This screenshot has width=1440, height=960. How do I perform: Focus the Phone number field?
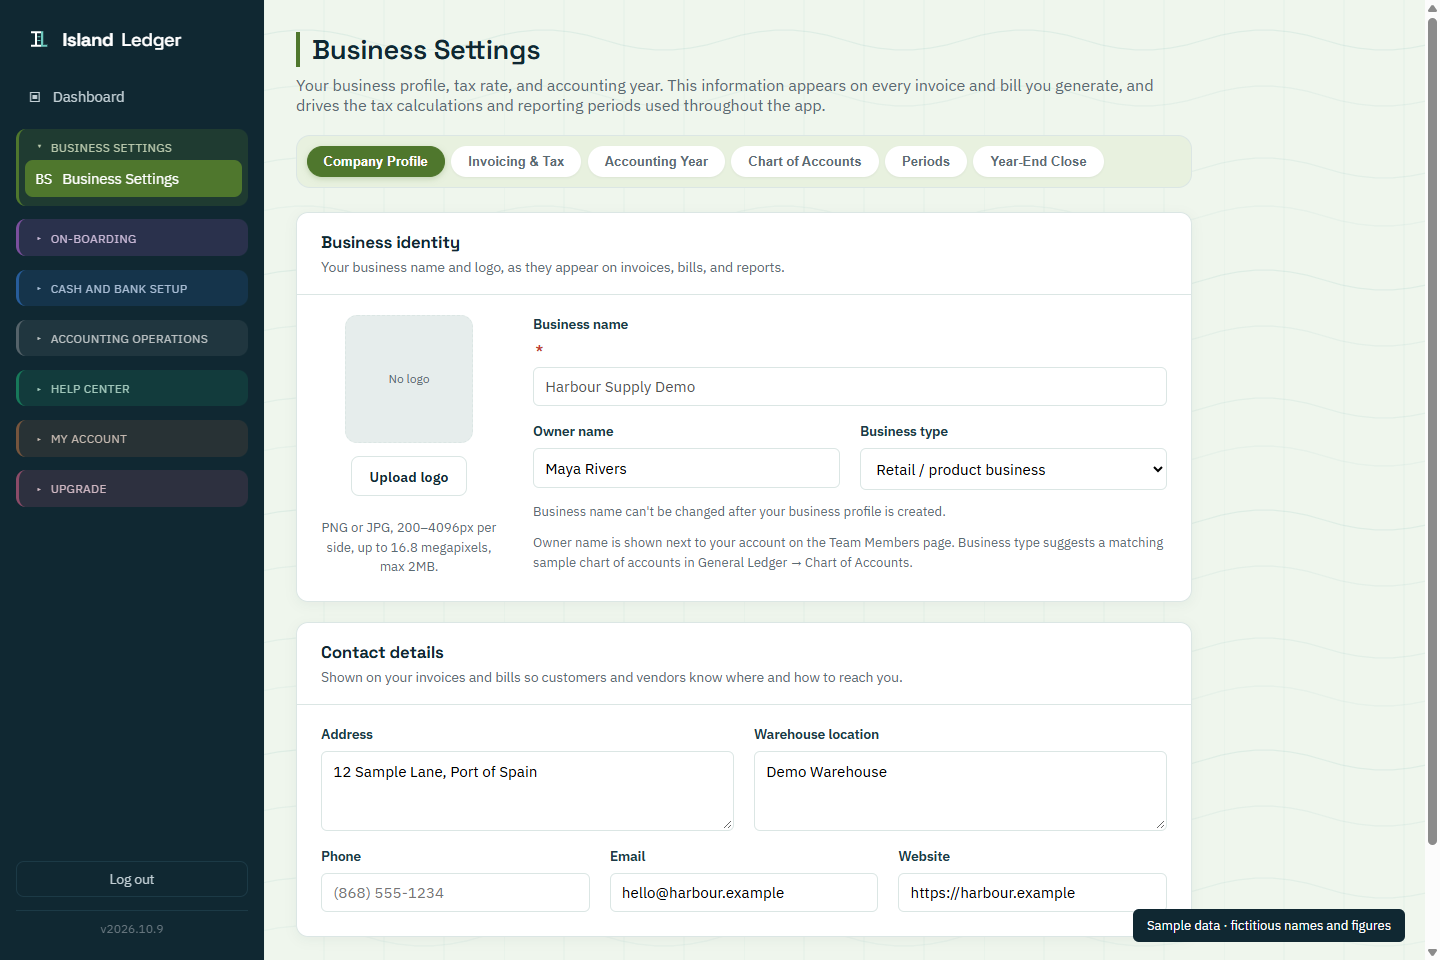455,892
